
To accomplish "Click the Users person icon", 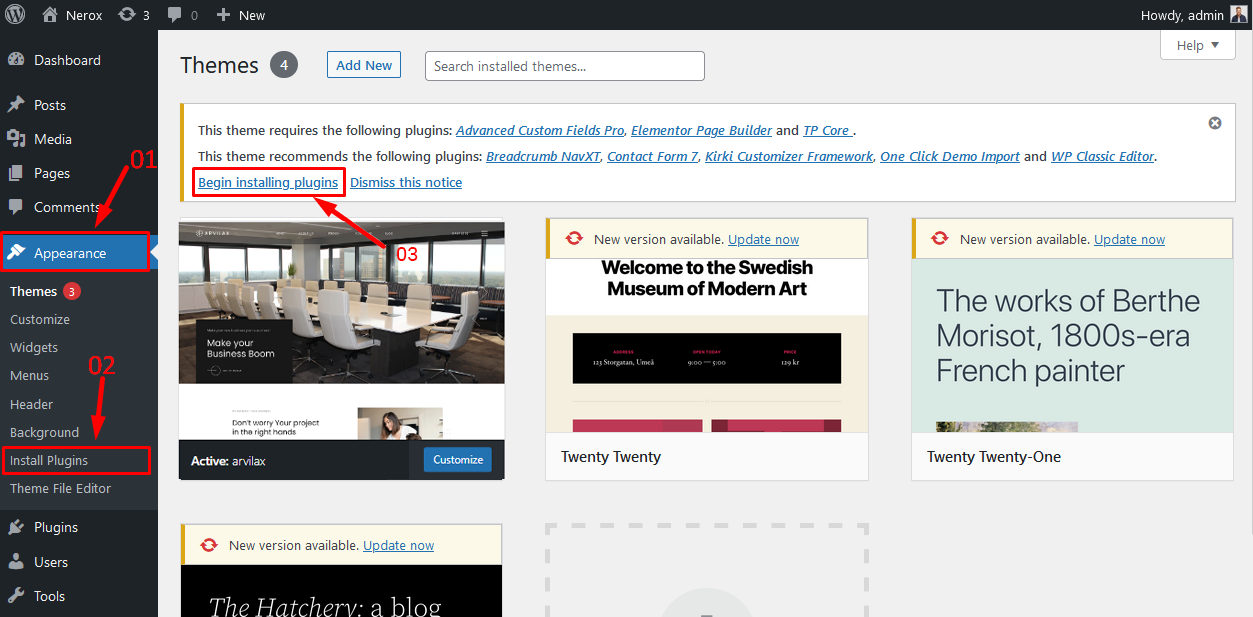I will pyautogui.click(x=16, y=562).
